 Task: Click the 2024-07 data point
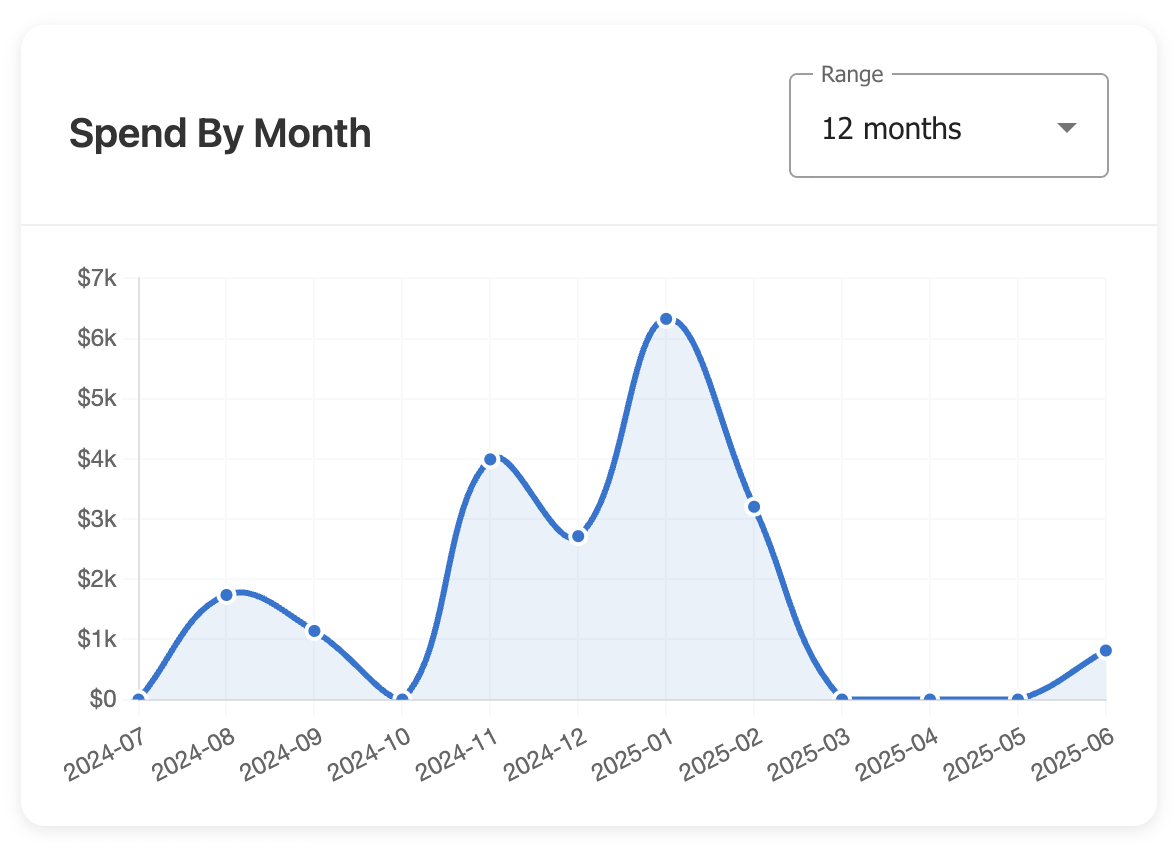(x=138, y=699)
